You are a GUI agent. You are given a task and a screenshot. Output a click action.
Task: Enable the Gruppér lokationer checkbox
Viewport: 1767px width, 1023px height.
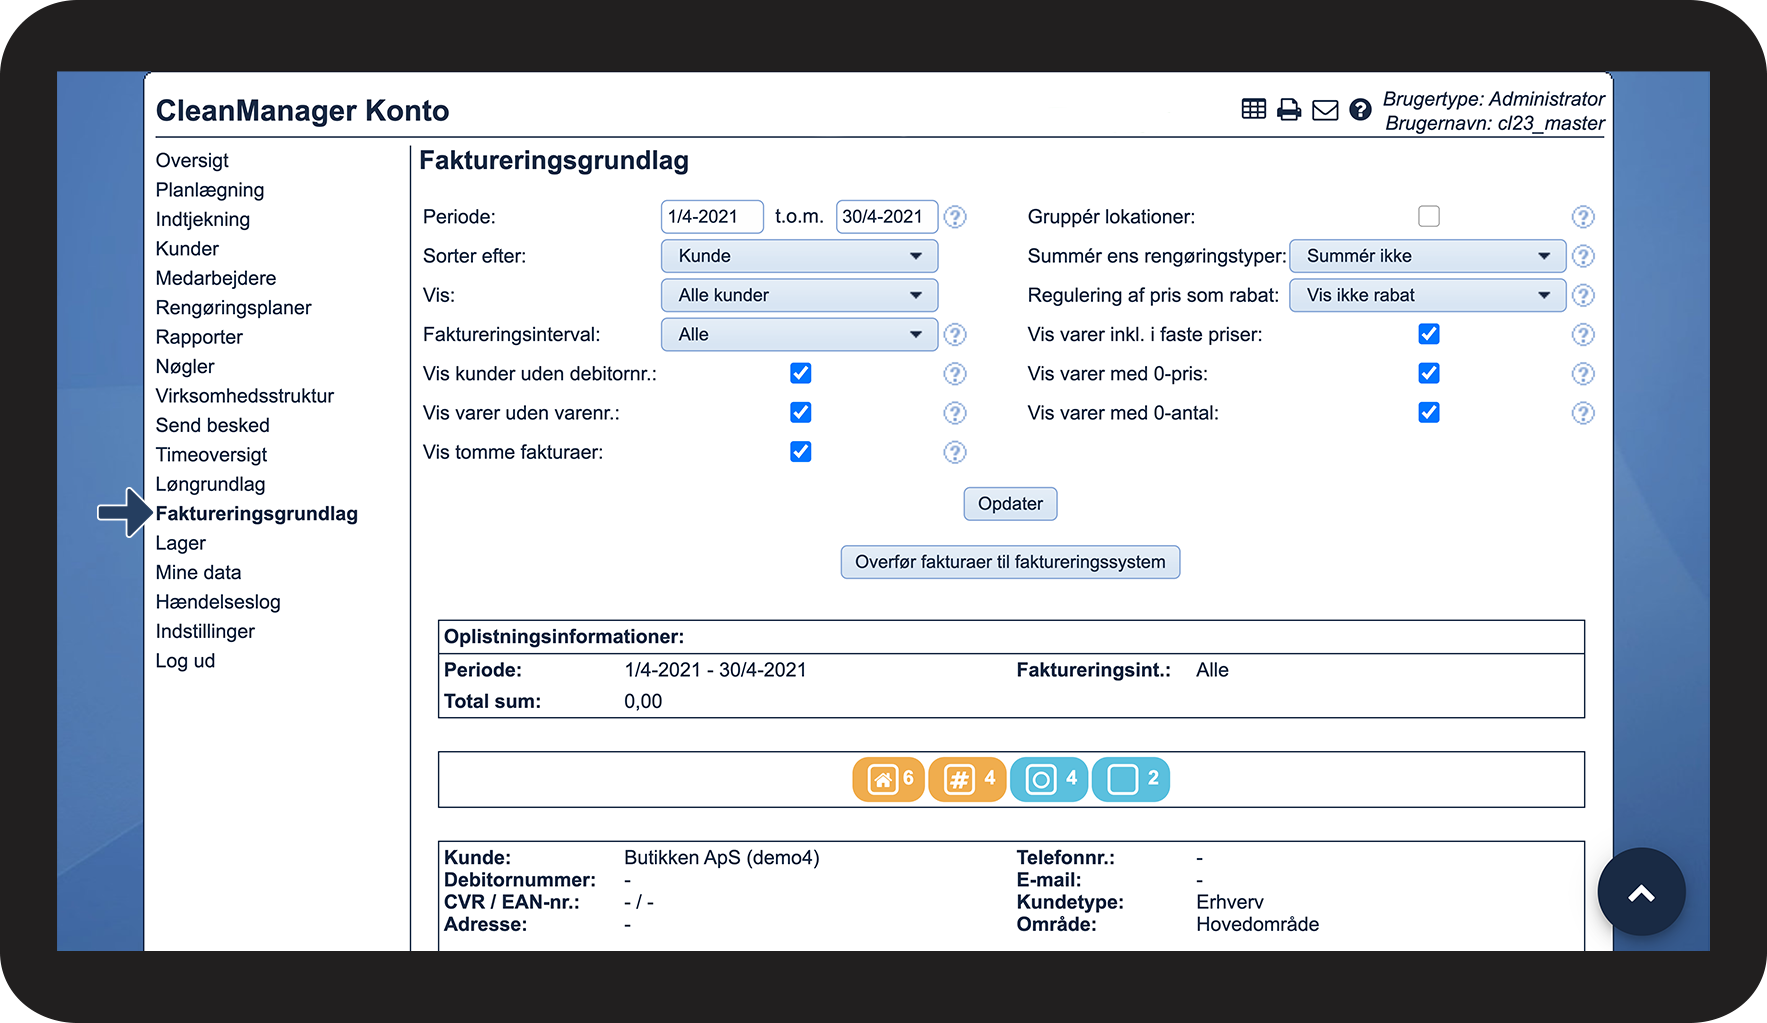click(1429, 217)
